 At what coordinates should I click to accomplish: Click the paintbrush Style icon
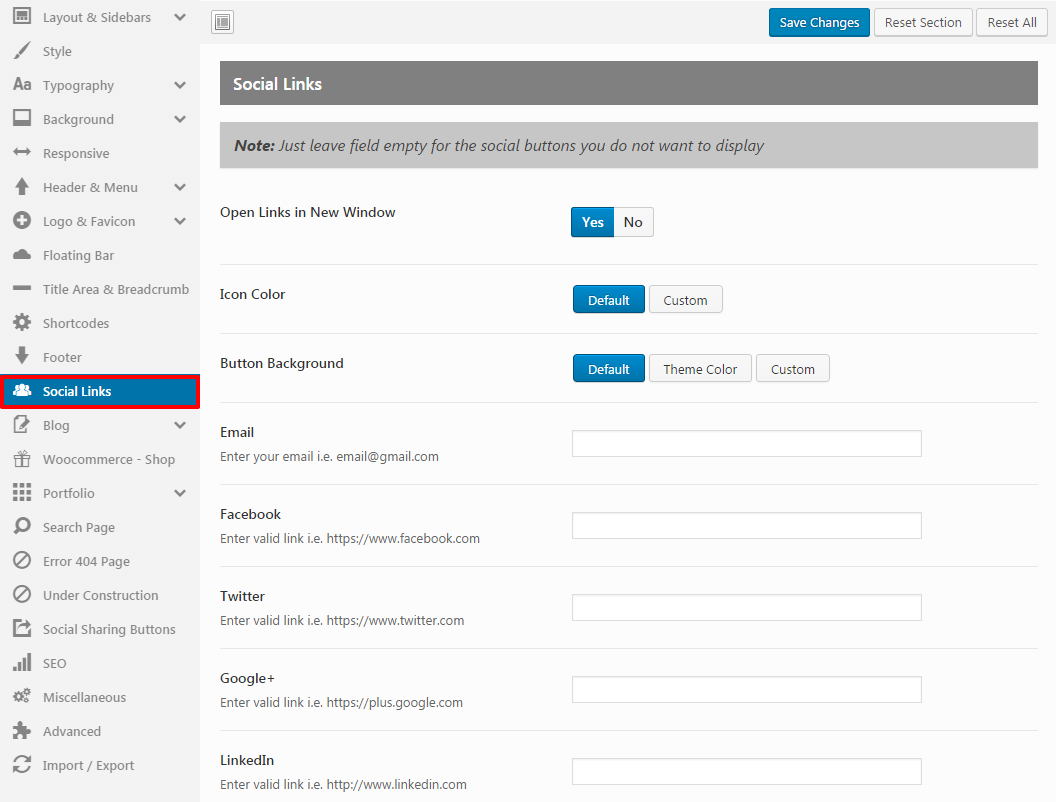click(22, 51)
